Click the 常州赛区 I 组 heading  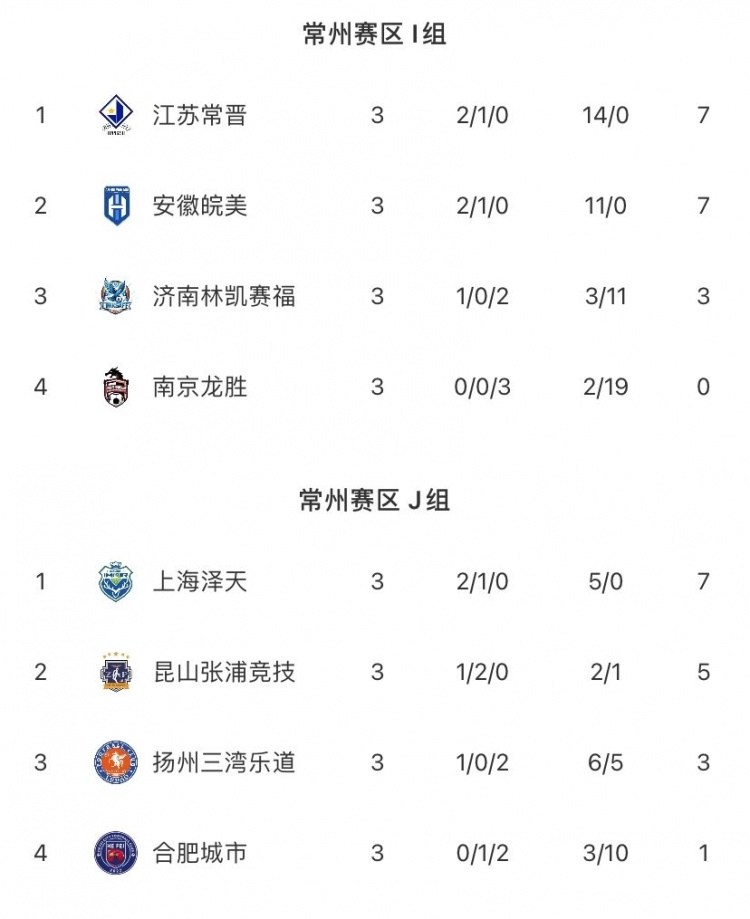374,35
